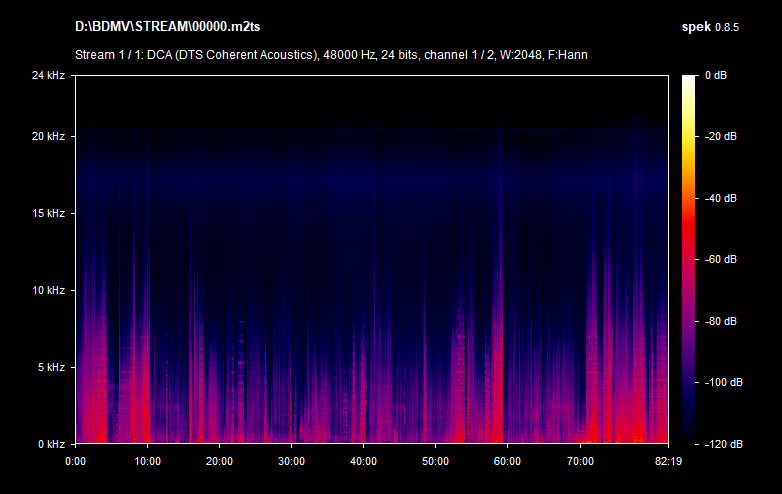Select the 20 kHz frequency axis label

47,137
